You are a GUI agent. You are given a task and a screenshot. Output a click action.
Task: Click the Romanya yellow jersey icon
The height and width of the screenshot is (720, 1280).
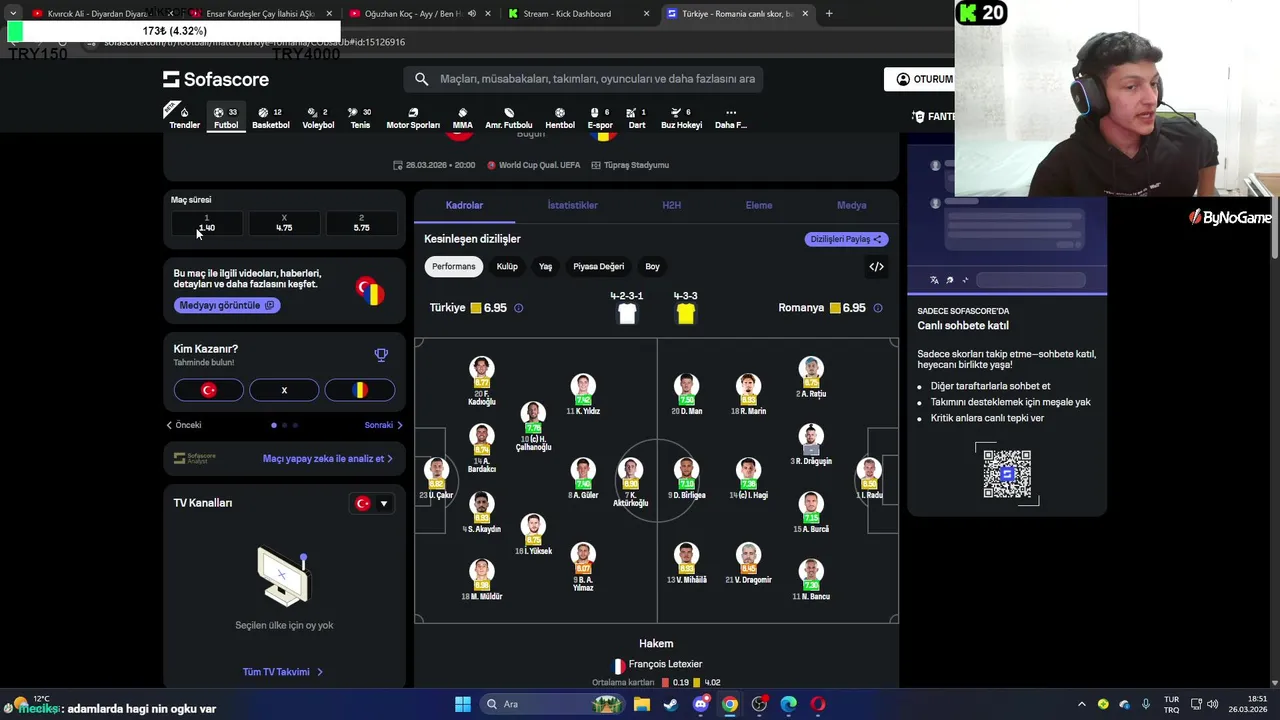pos(685,314)
